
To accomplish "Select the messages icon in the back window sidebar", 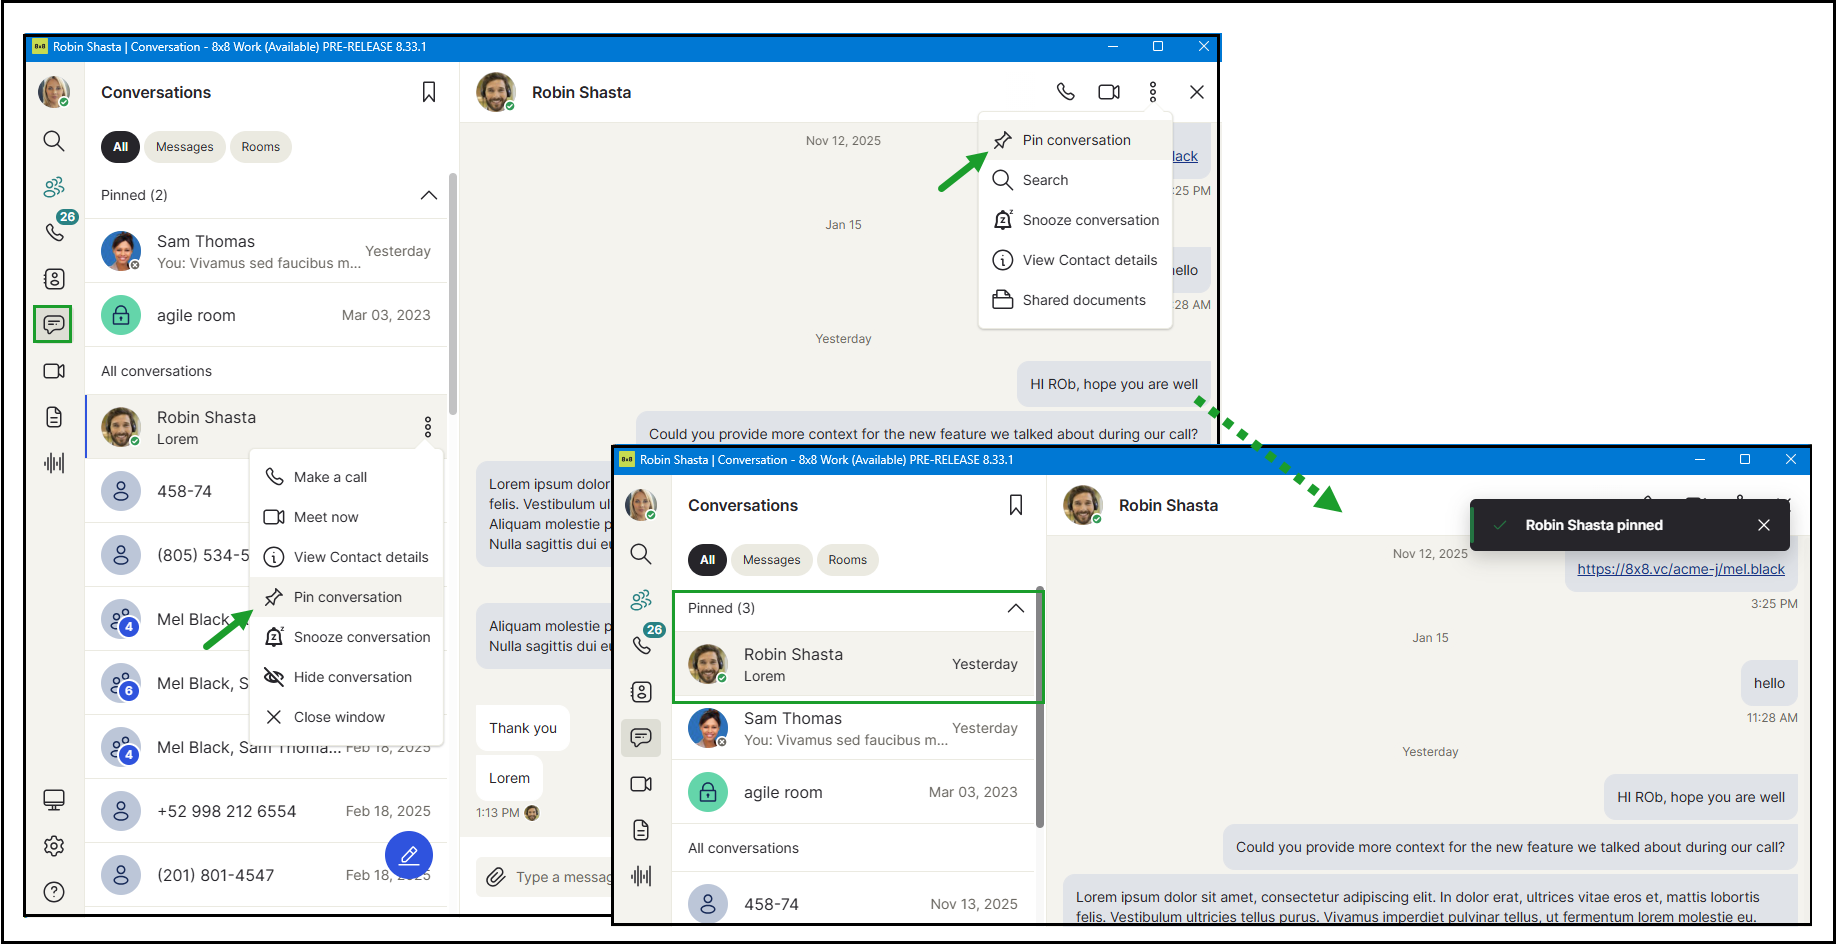I will point(54,324).
